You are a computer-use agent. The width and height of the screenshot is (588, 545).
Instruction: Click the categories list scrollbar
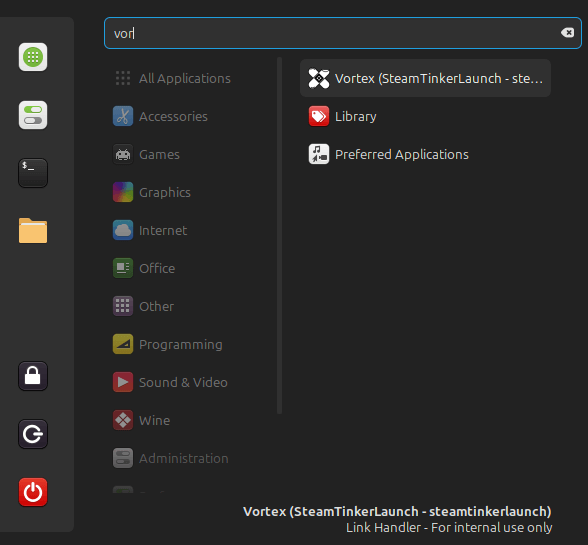click(279, 236)
